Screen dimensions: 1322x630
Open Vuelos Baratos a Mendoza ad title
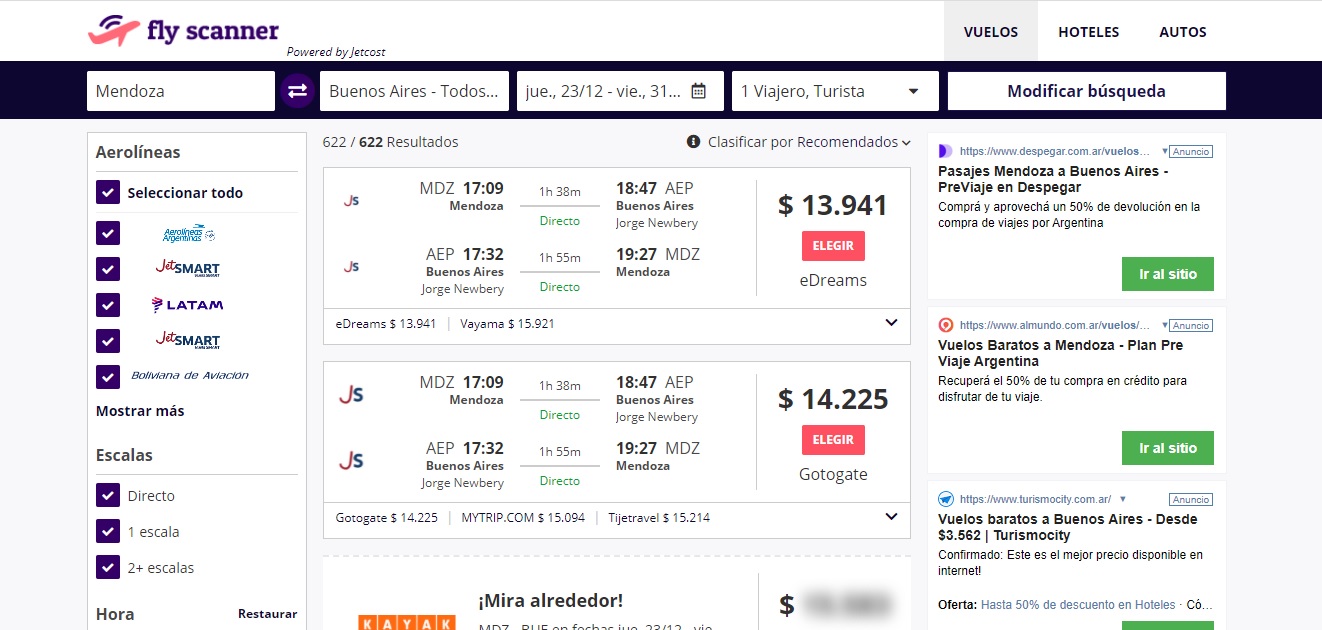[1060, 353]
